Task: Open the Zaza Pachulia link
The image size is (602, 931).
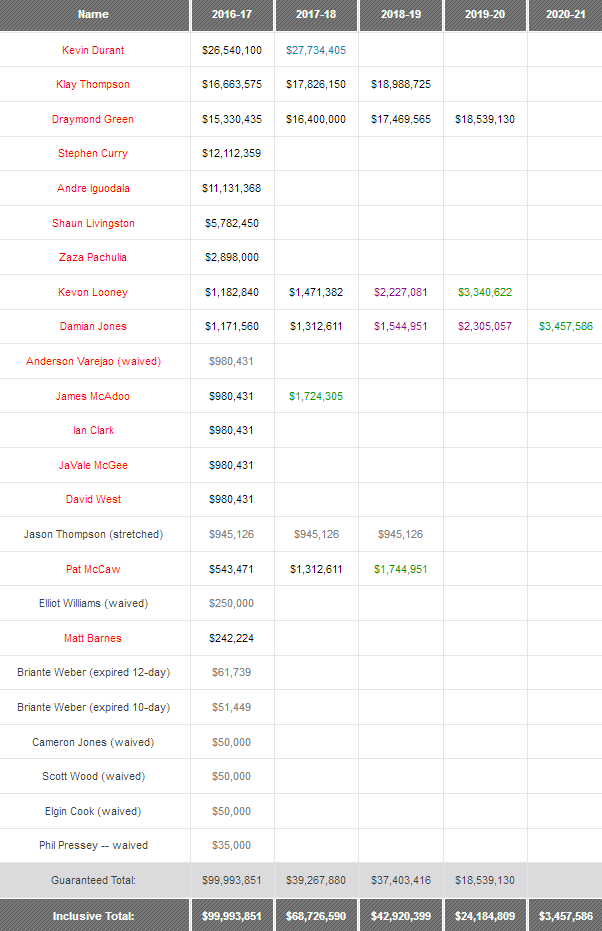Action: coord(93,258)
